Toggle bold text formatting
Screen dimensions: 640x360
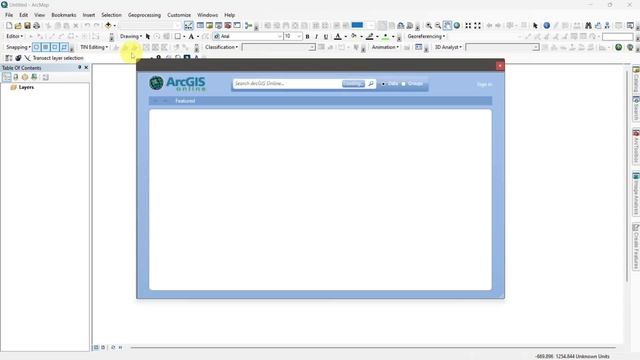click(x=307, y=37)
